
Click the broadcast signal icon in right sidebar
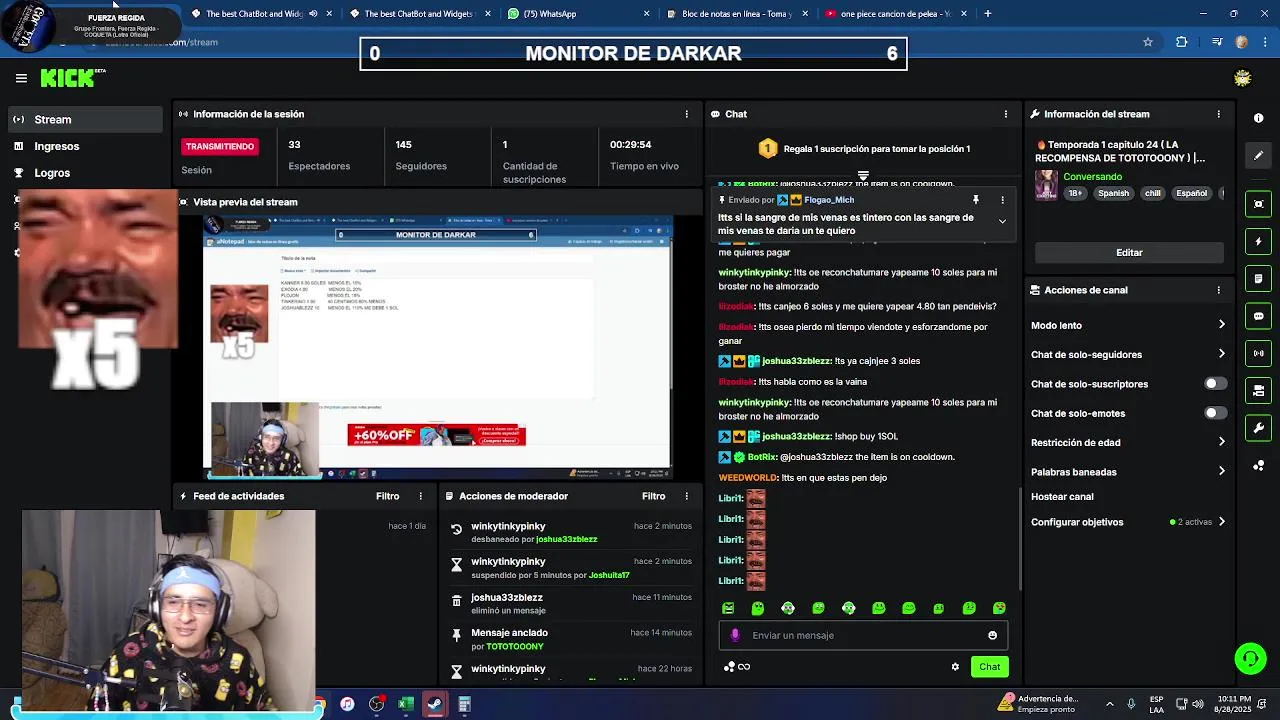pyautogui.click(x=1258, y=353)
